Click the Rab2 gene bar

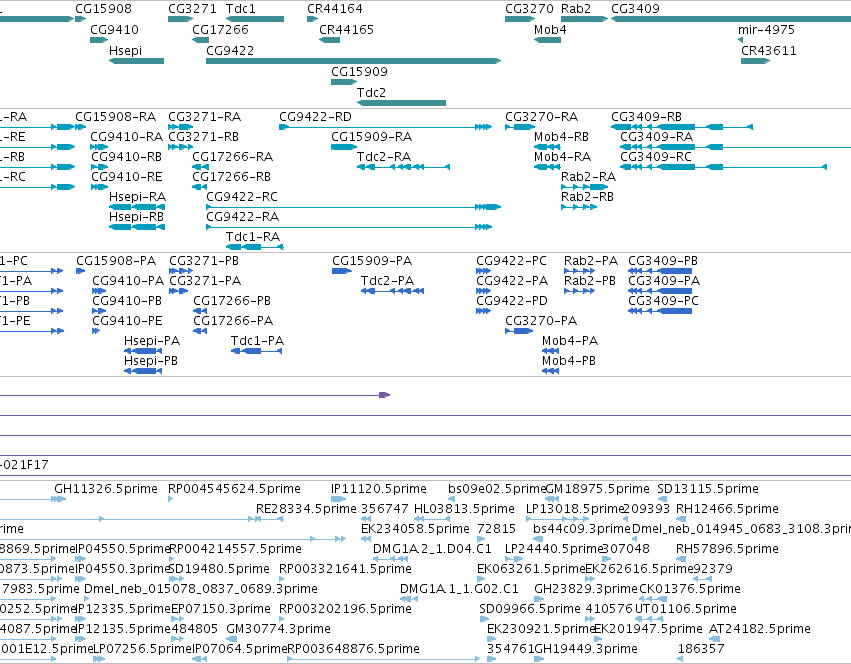[584, 19]
